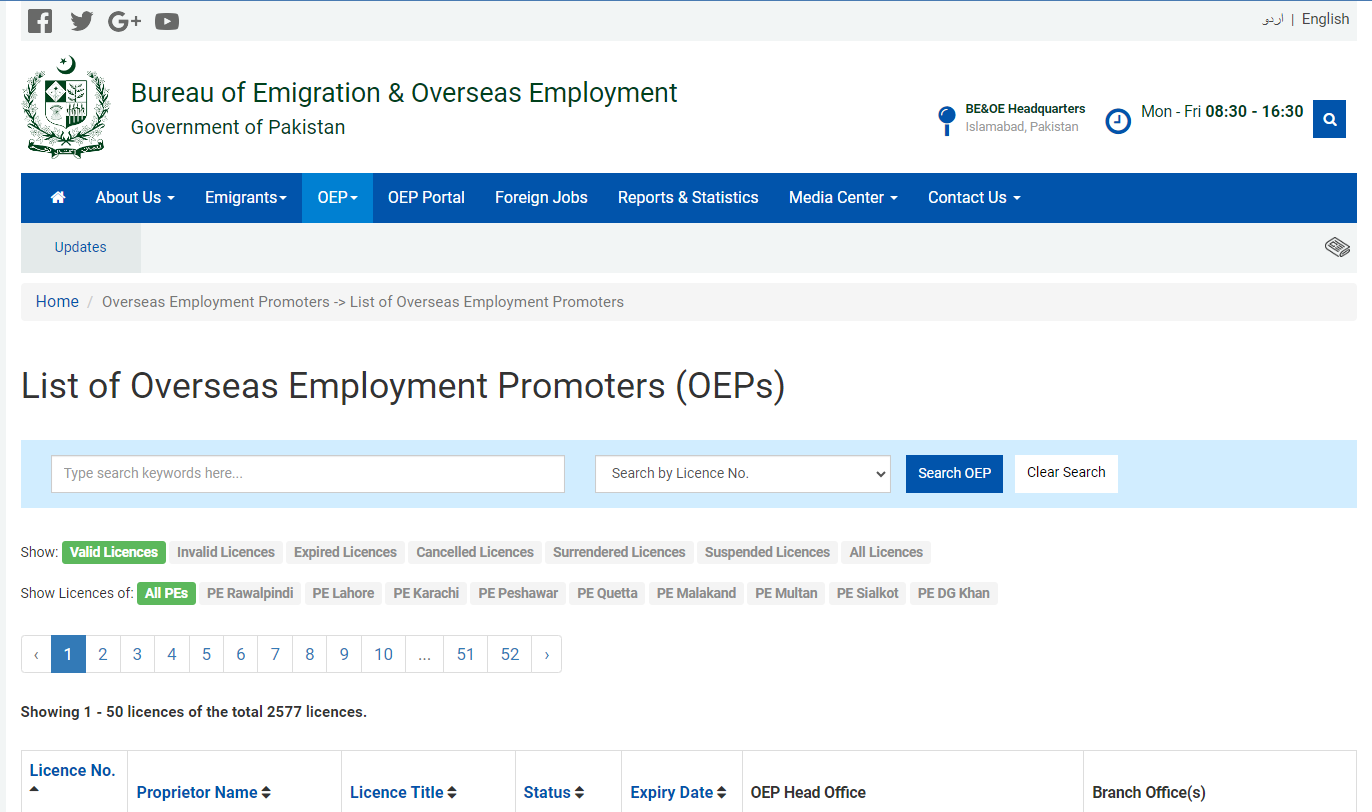Screen dimensions: 1372x812
Task: Go to pagination page 8
Action: [310, 655]
